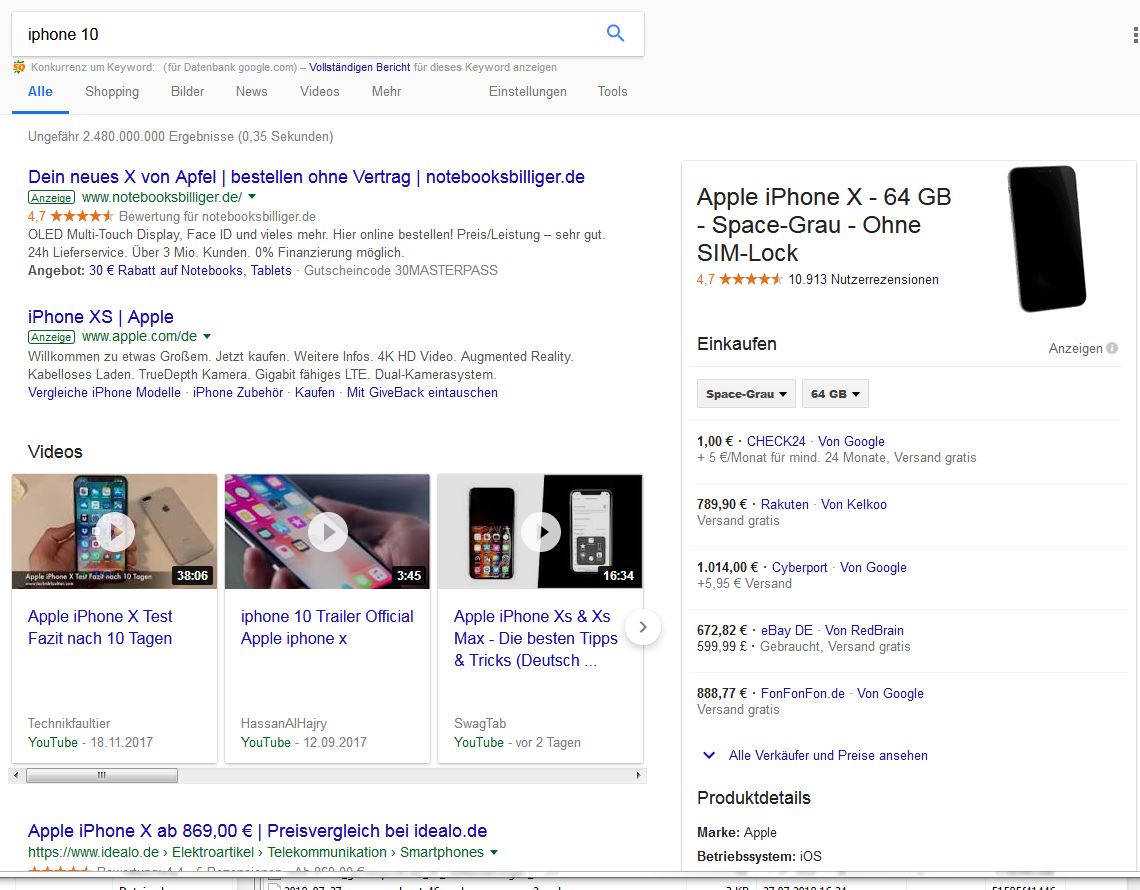
Task: Open the eBay DE seller offer
Action: (x=787, y=630)
